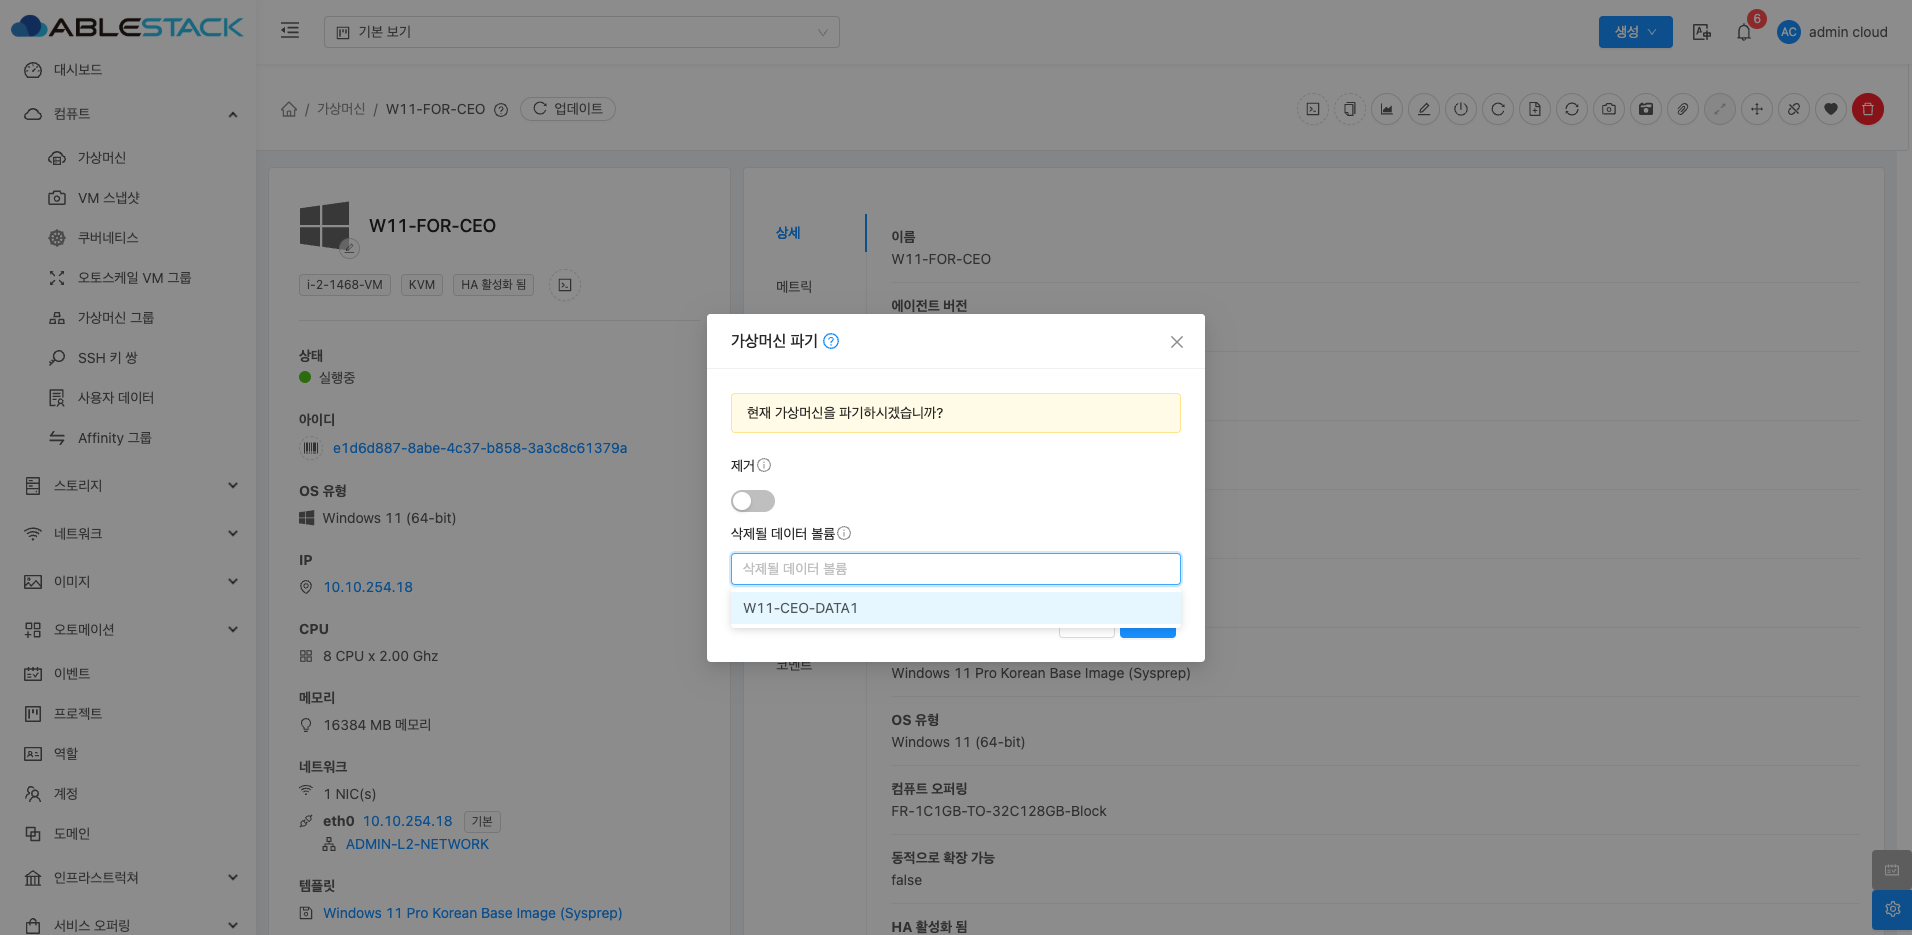Close the 가상머신 파기 dialog
Screen dimensions: 1912x935
1177,342
